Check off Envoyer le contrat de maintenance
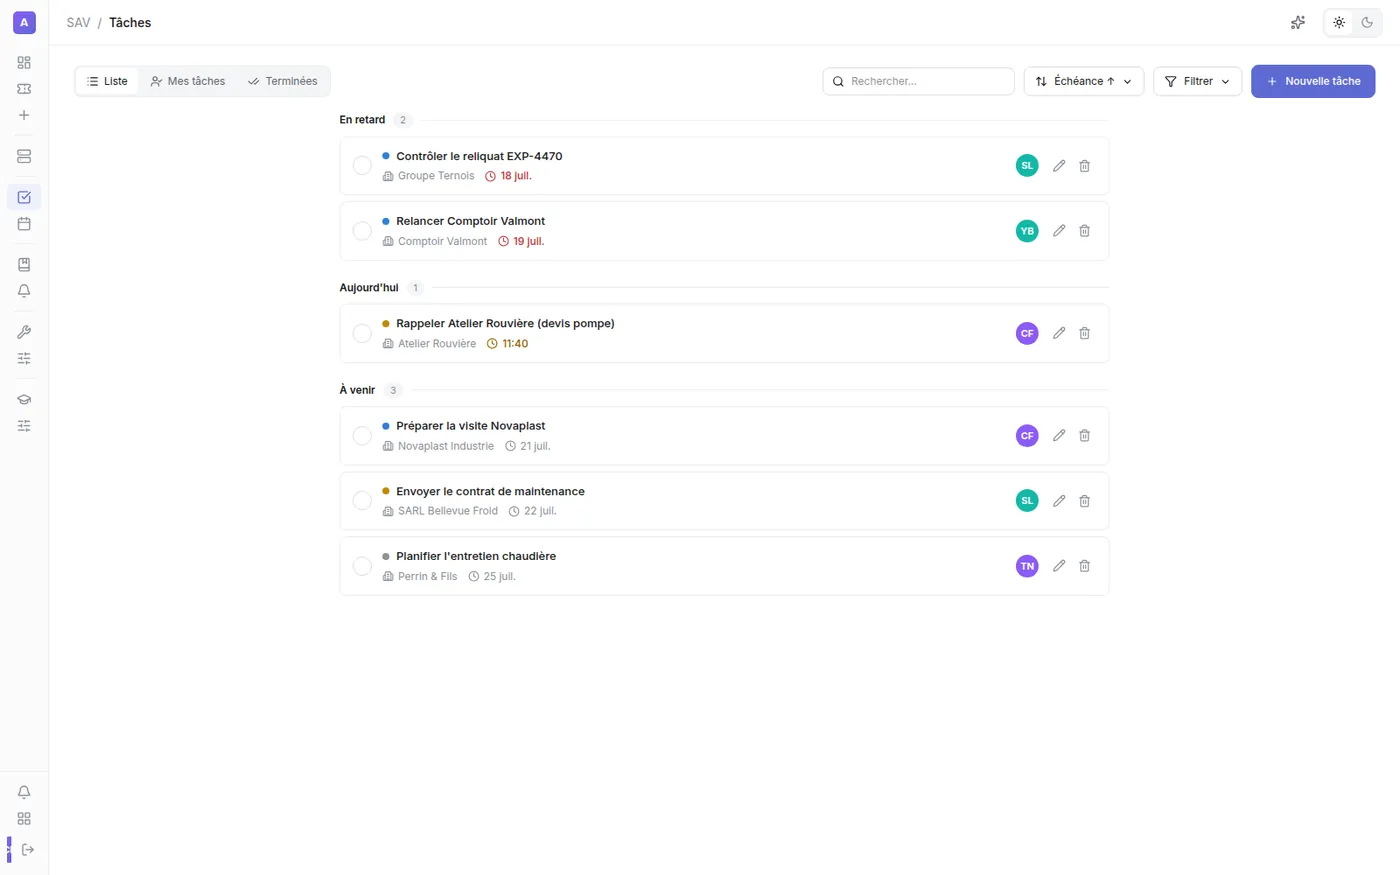 [362, 501]
